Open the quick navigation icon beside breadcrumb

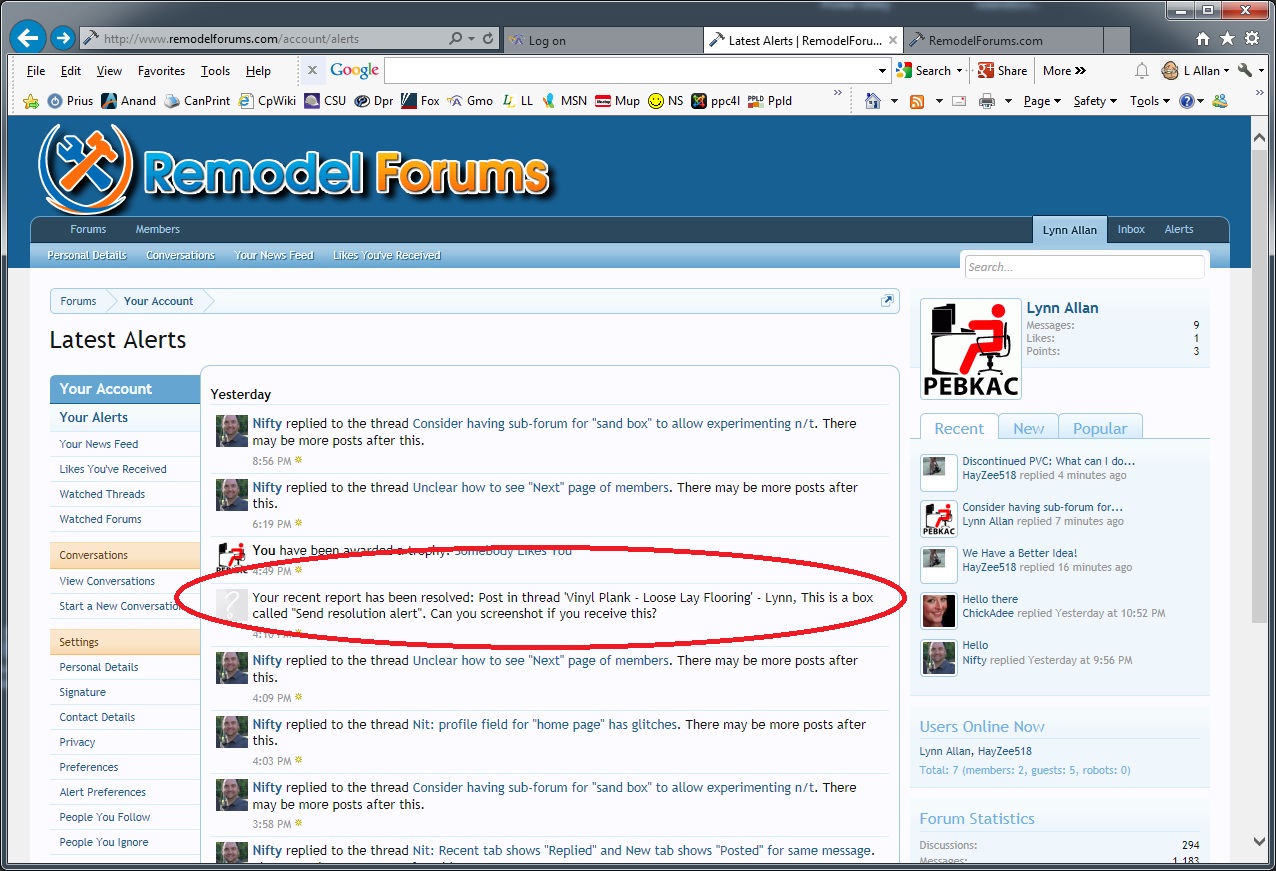click(886, 301)
